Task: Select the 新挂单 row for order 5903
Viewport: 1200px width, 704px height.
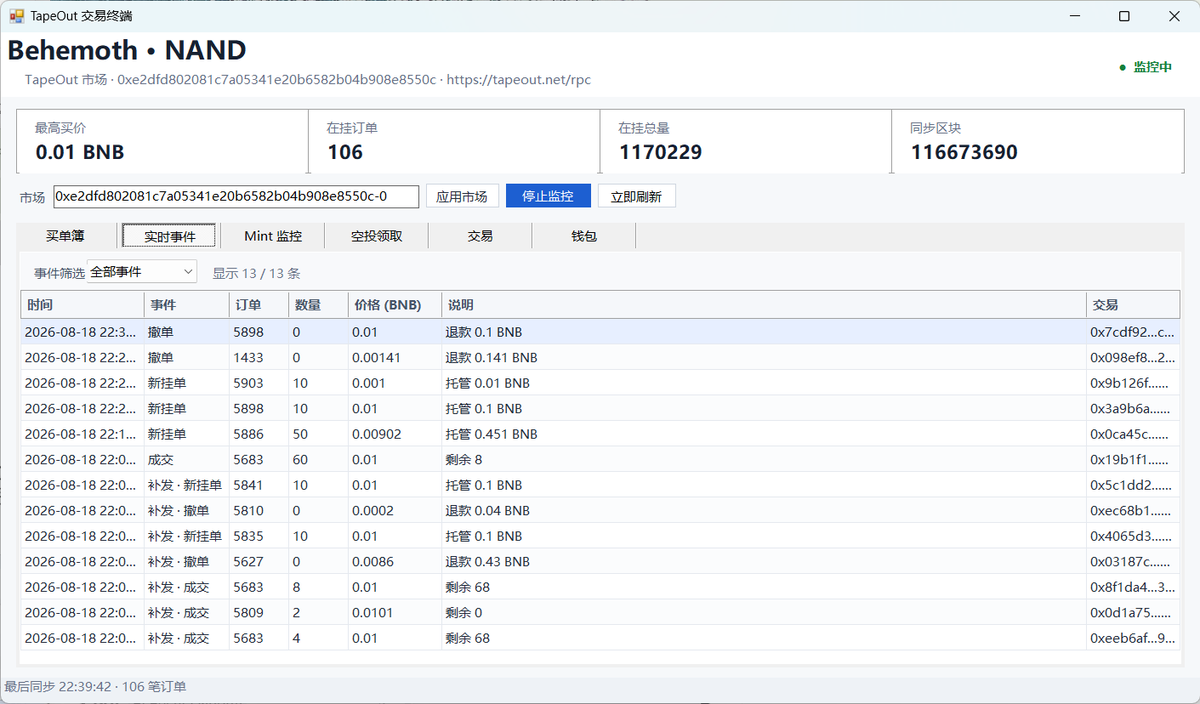Action: (x=600, y=383)
